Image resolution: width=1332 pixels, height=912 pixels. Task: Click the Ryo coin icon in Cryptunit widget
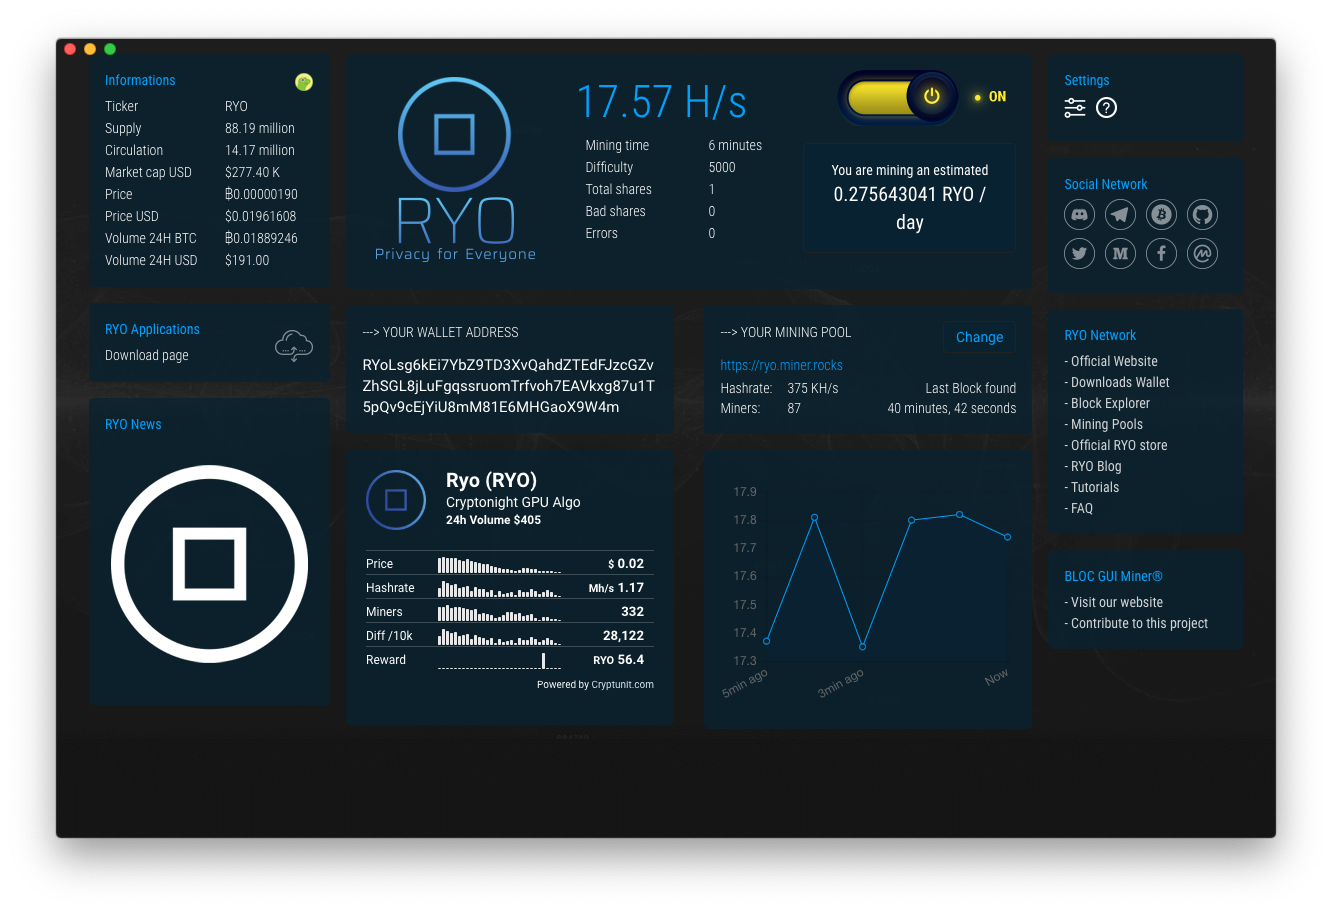(396, 500)
